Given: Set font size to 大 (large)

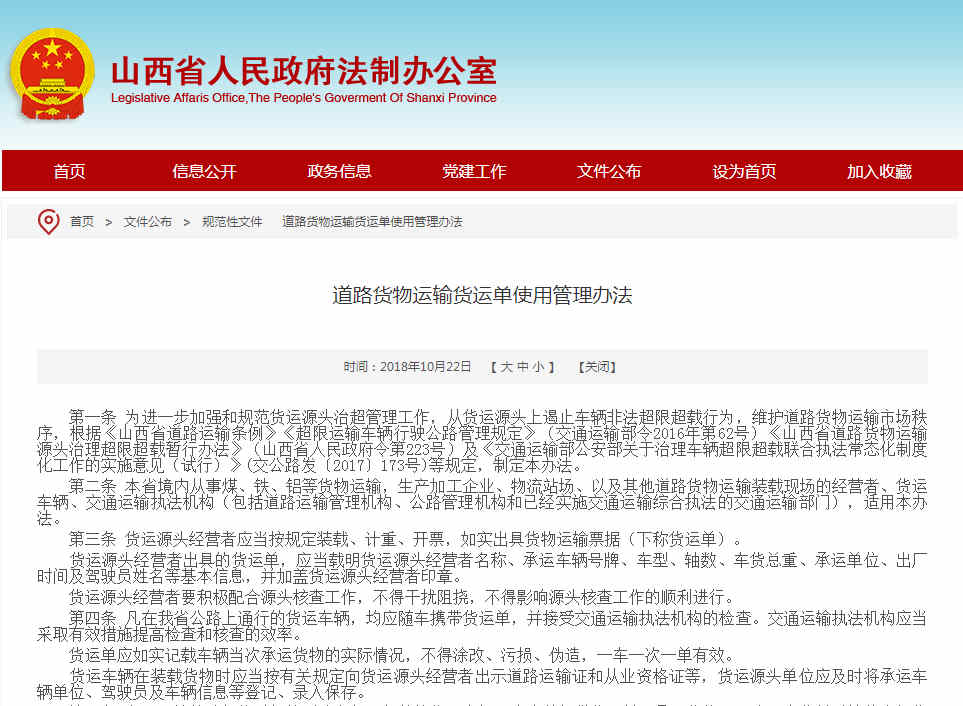Looking at the screenshot, I should point(506,367).
